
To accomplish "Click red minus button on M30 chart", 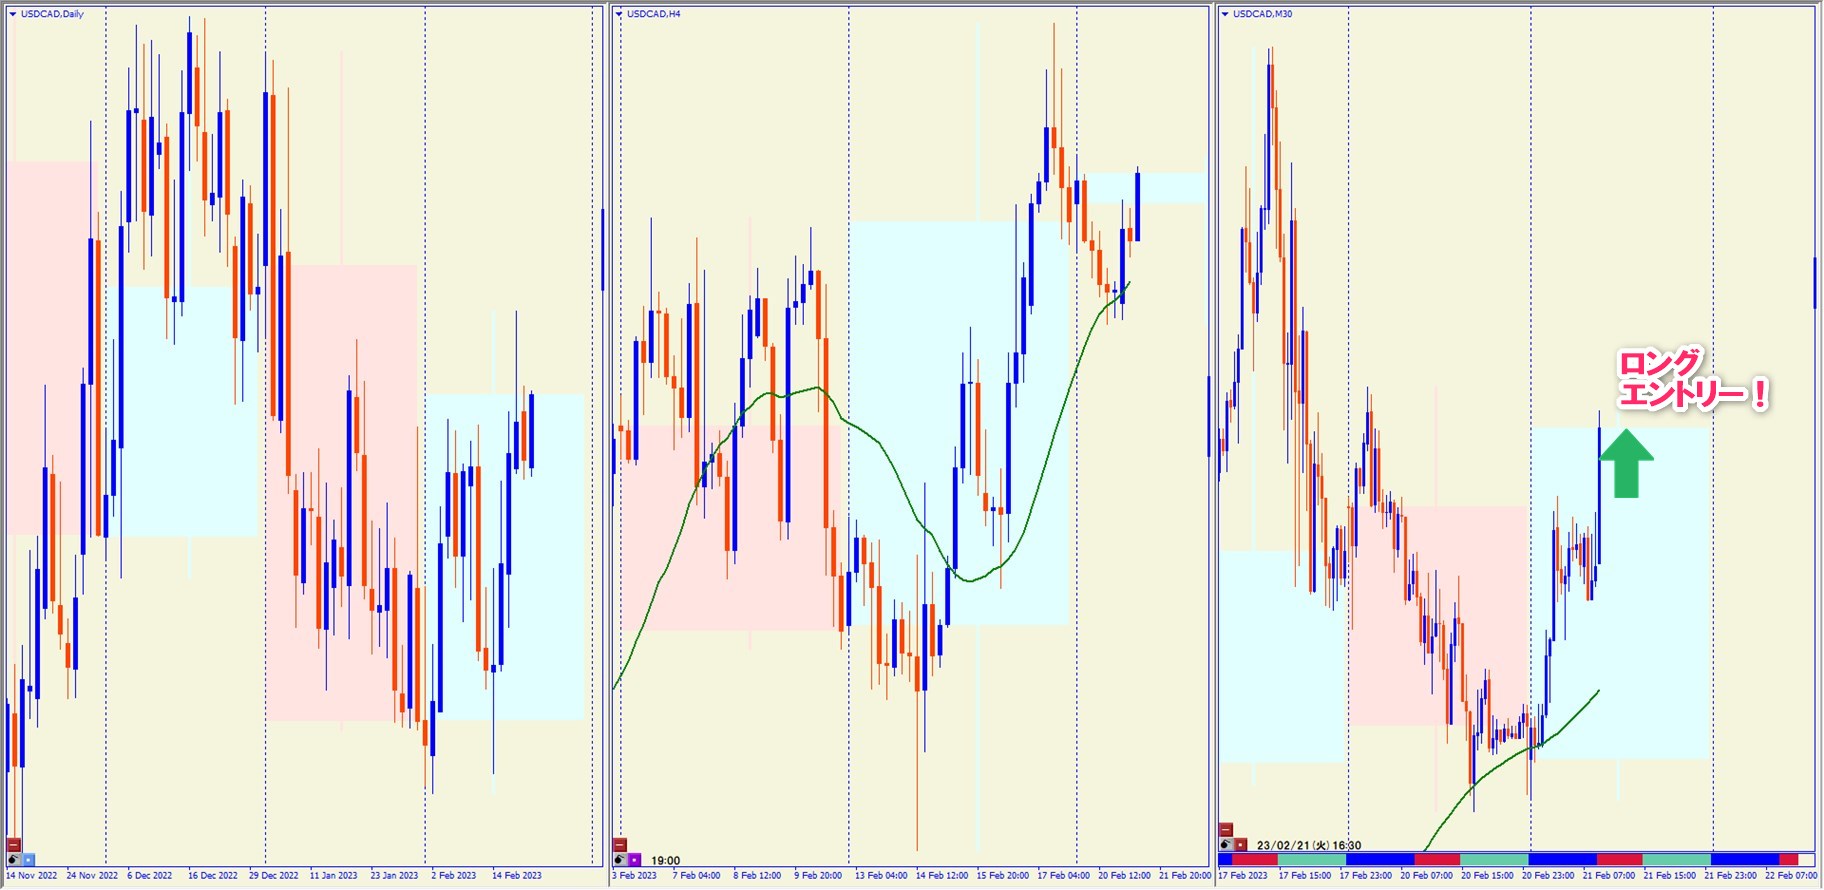I will tap(1226, 830).
